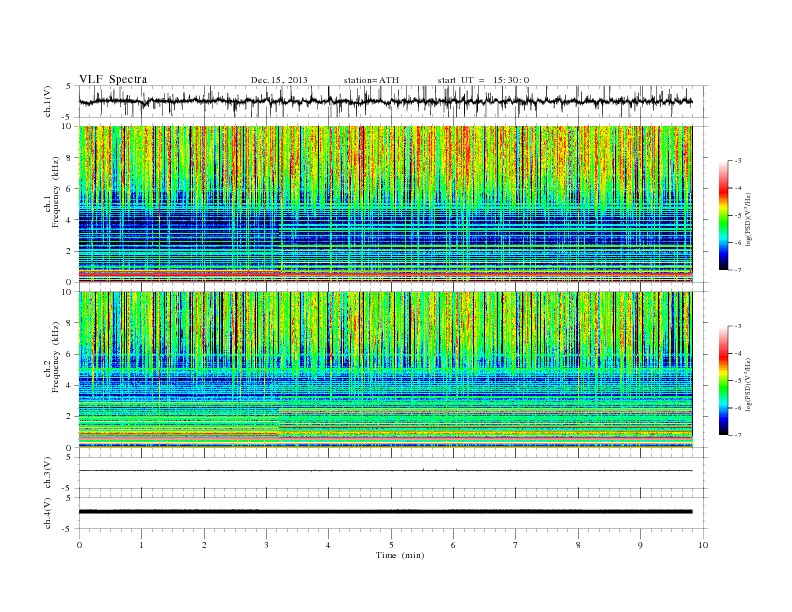792x612 pixels.
Task: Click time axis tick label "9"
Action: coord(640,545)
